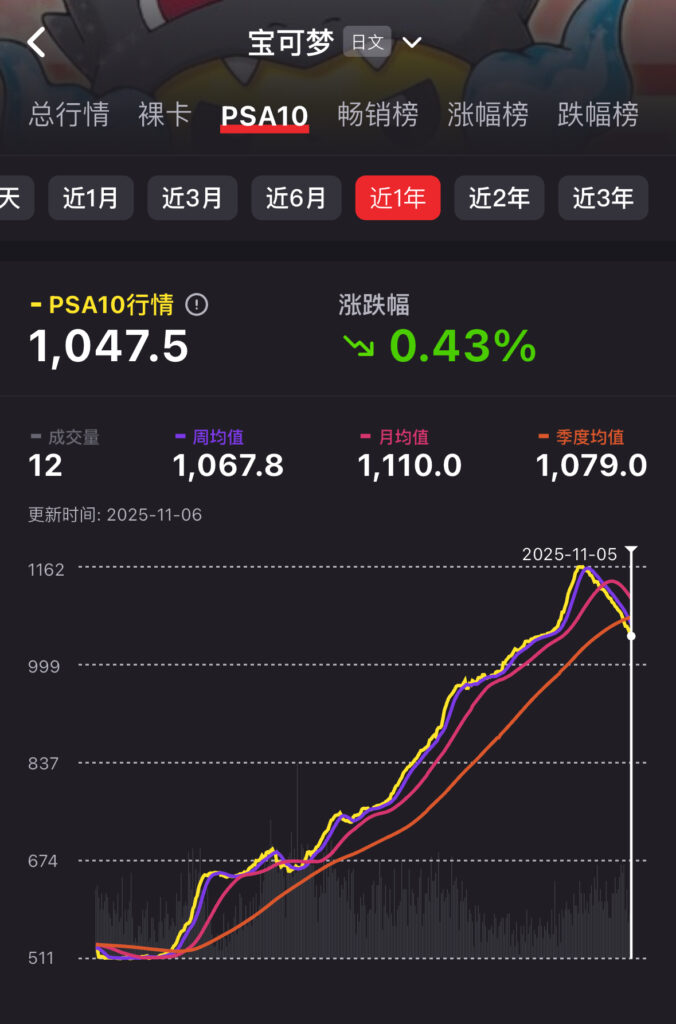676x1024 pixels.
Task: Open the PSA10行情 info icon
Action: point(197,305)
